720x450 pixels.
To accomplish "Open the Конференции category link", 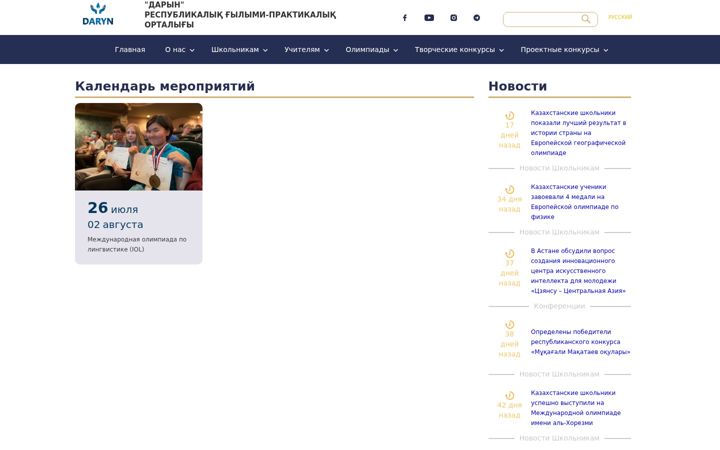I will pyautogui.click(x=559, y=306).
